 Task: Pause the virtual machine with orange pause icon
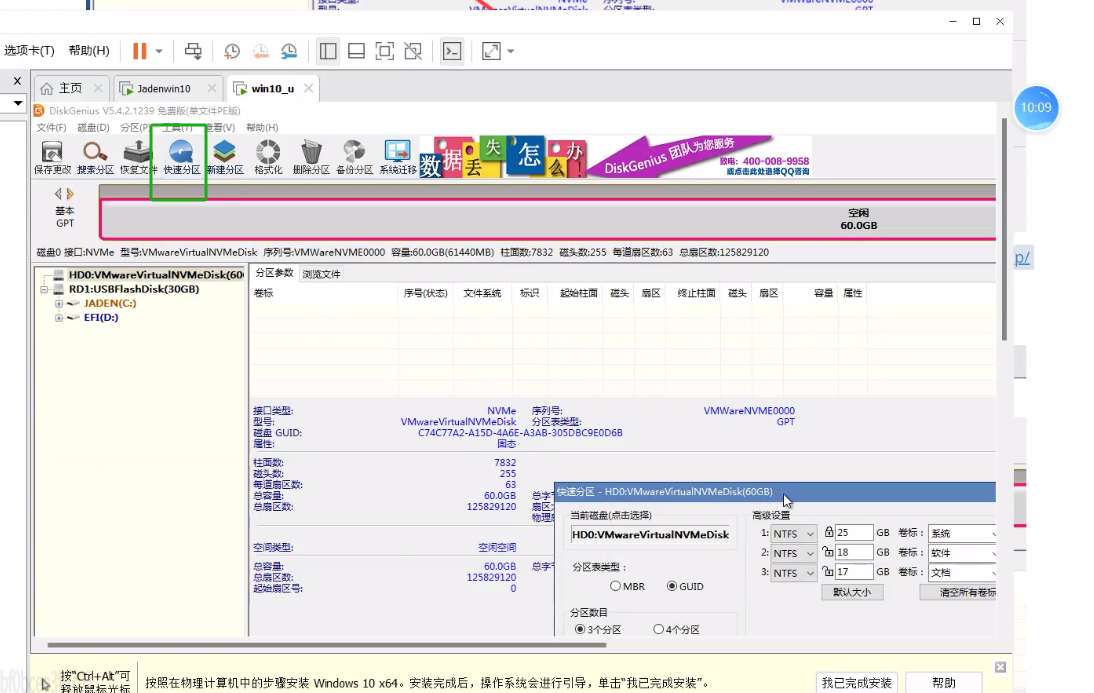pos(140,51)
